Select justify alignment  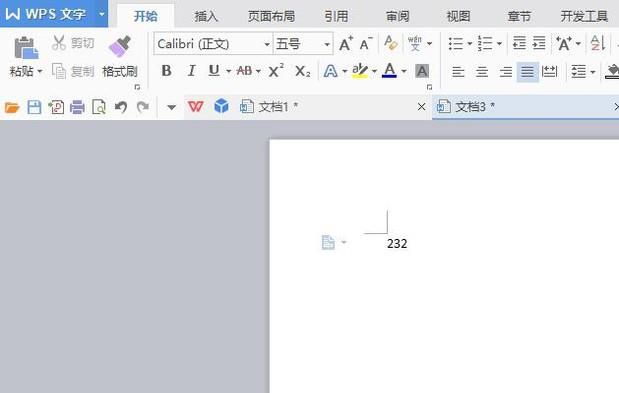click(x=527, y=72)
